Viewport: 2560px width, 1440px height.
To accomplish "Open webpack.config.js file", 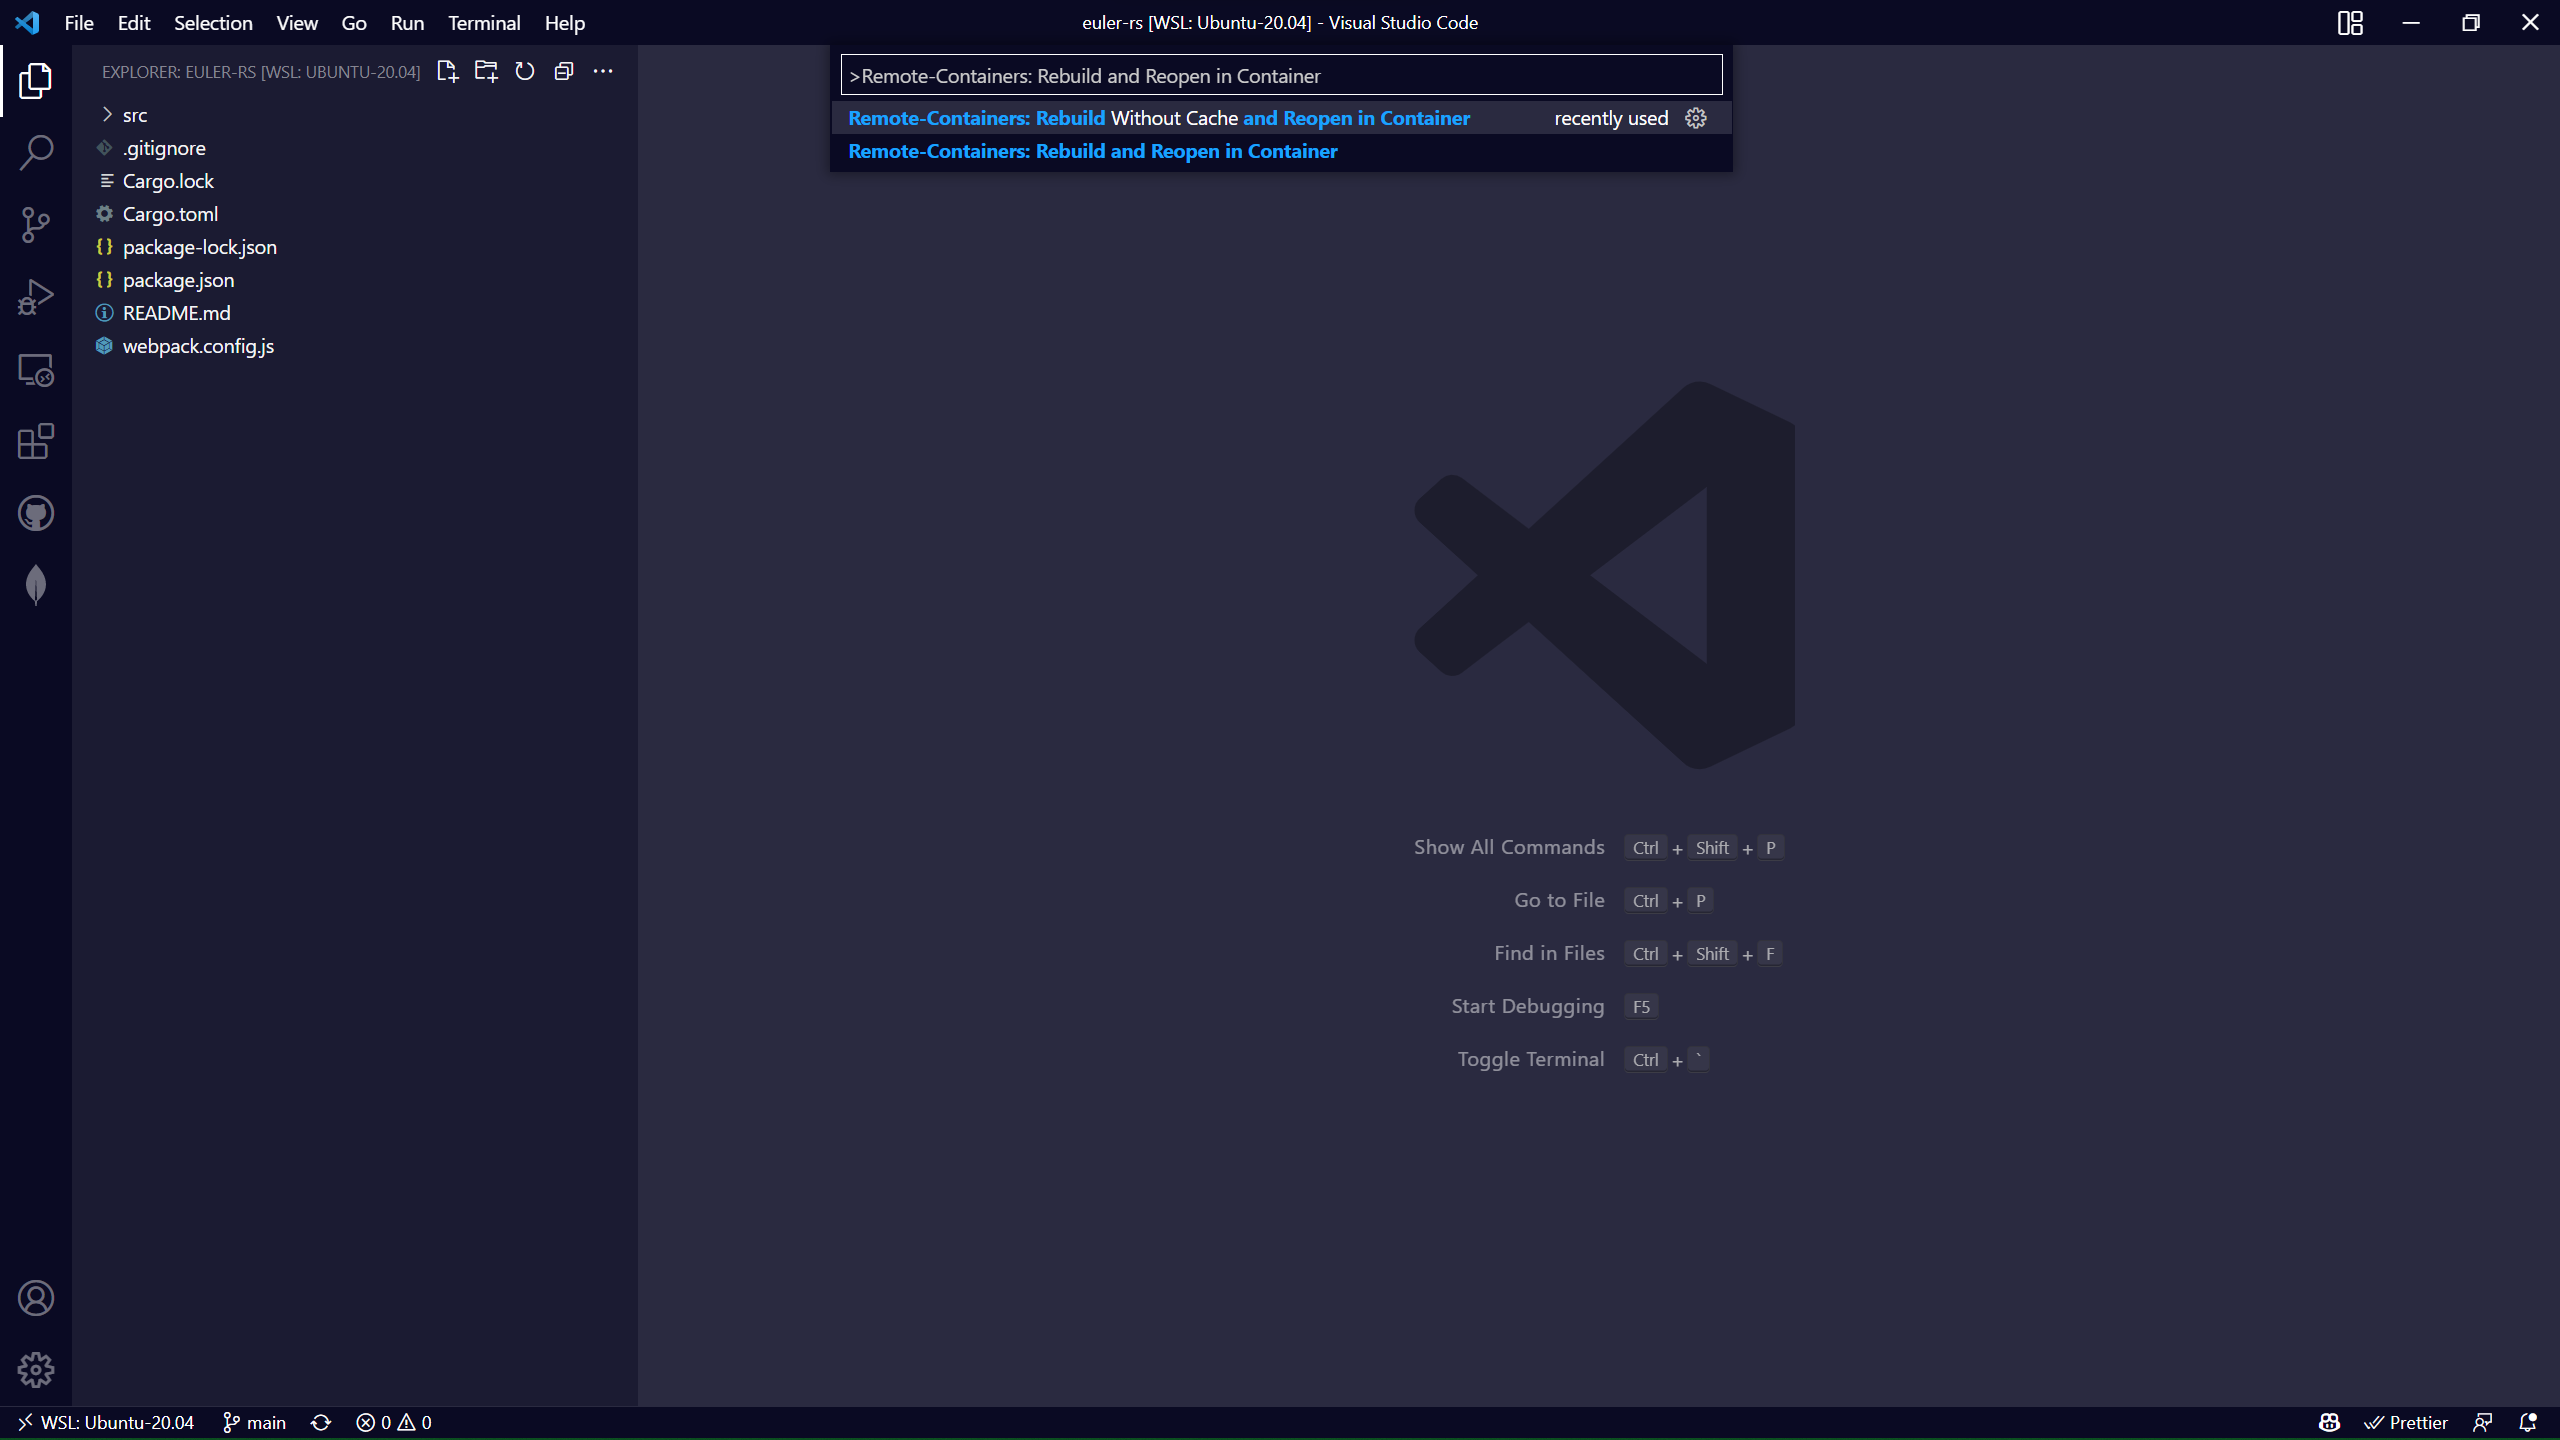I will pyautogui.click(x=355, y=346).
